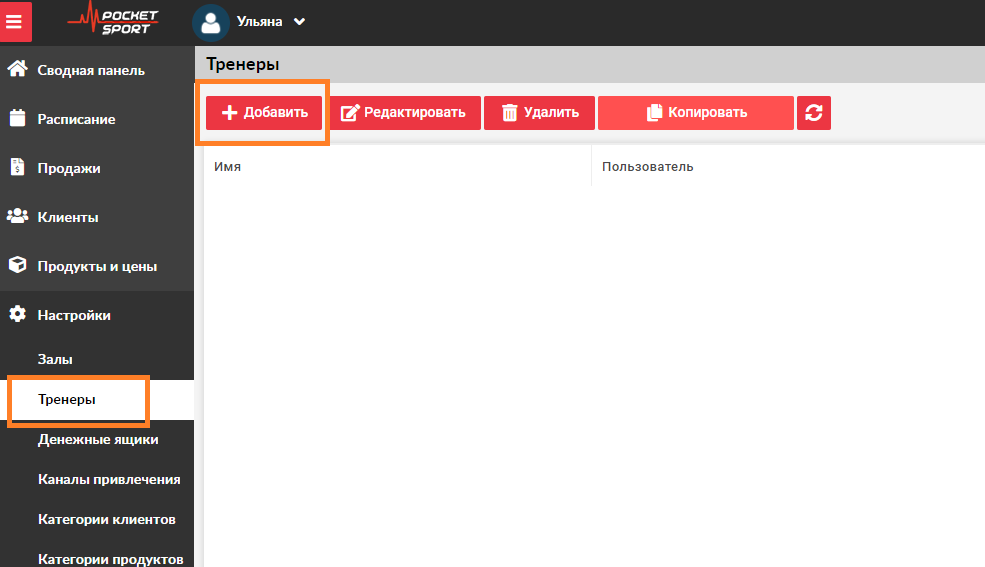This screenshot has height=567, width=985.
Task: Click the invoice icon beside Продажи
Action: (17, 168)
